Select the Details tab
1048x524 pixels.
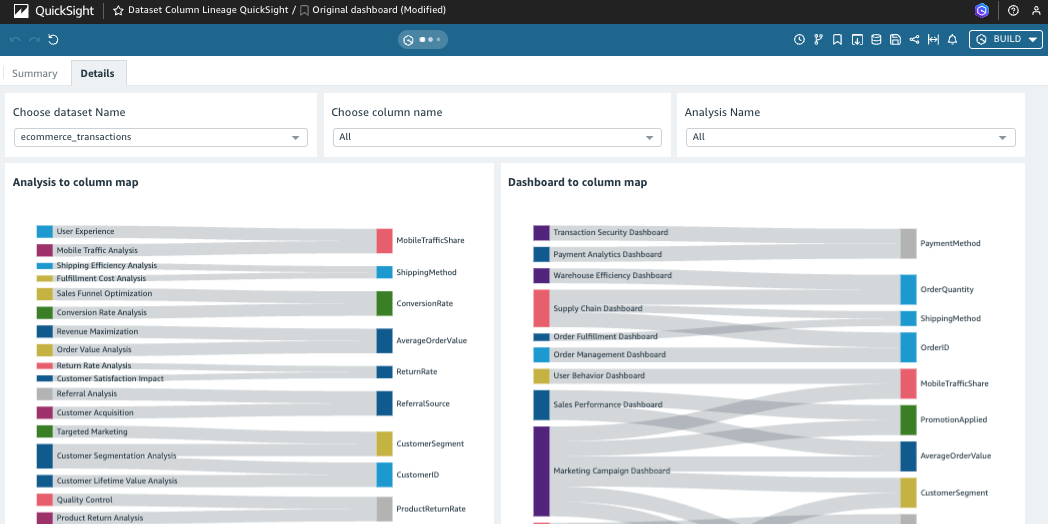tap(98, 74)
